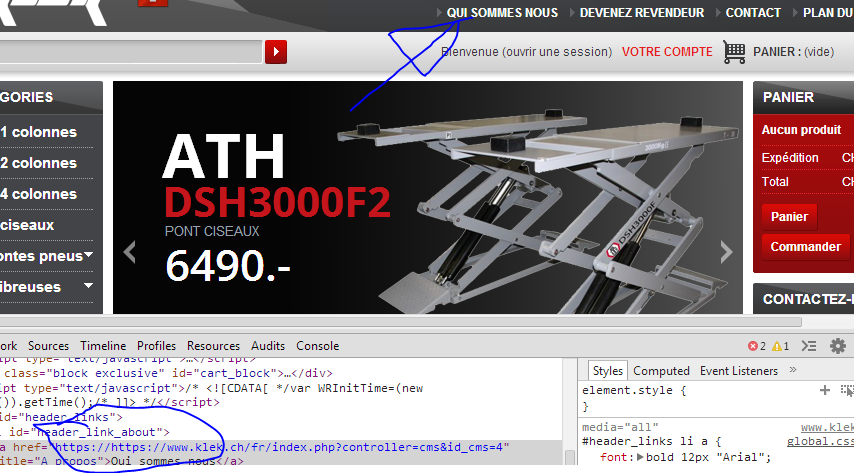Open the Resources panel
The image size is (854, 473).
214,346
